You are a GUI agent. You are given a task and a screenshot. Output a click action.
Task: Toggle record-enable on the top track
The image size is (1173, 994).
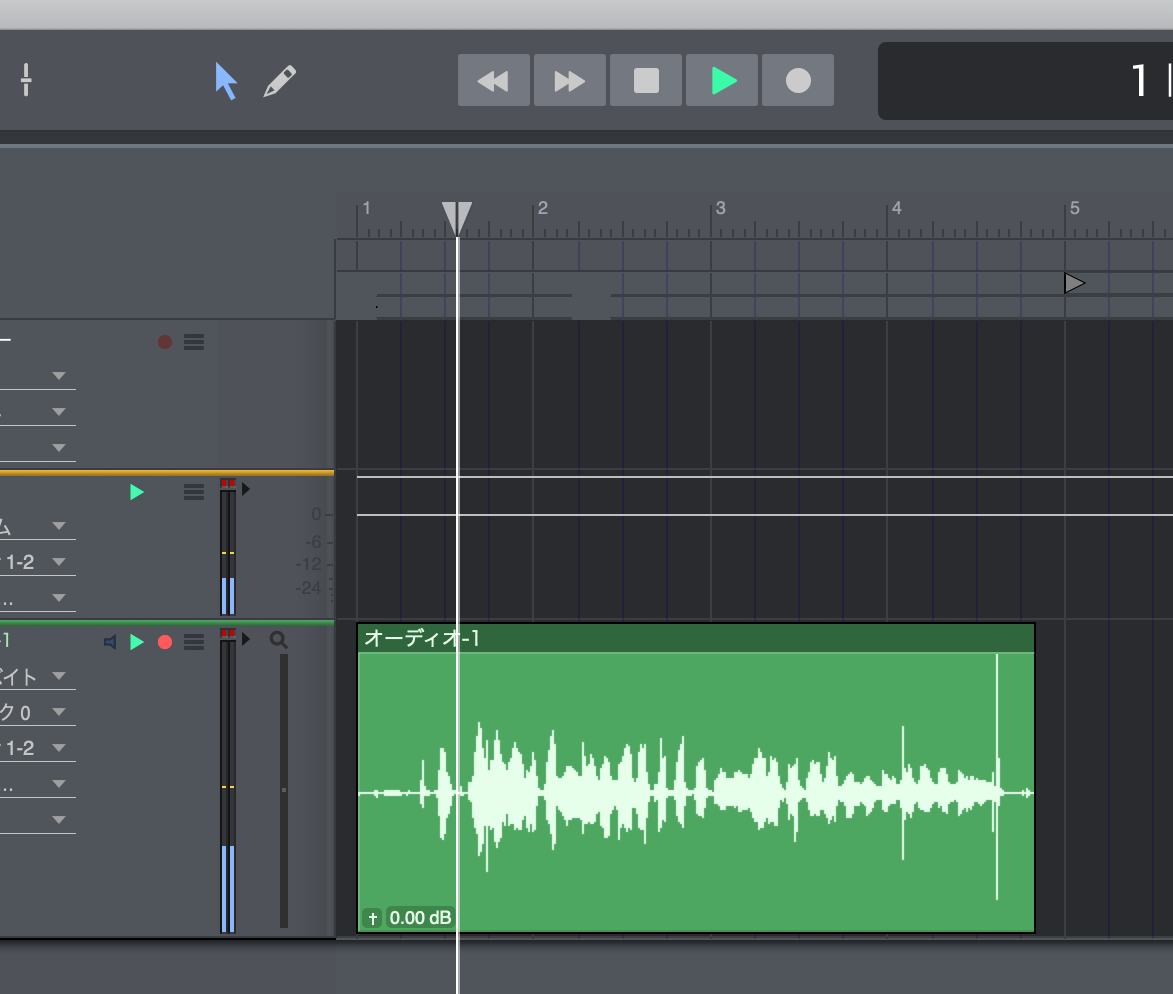pos(165,342)
